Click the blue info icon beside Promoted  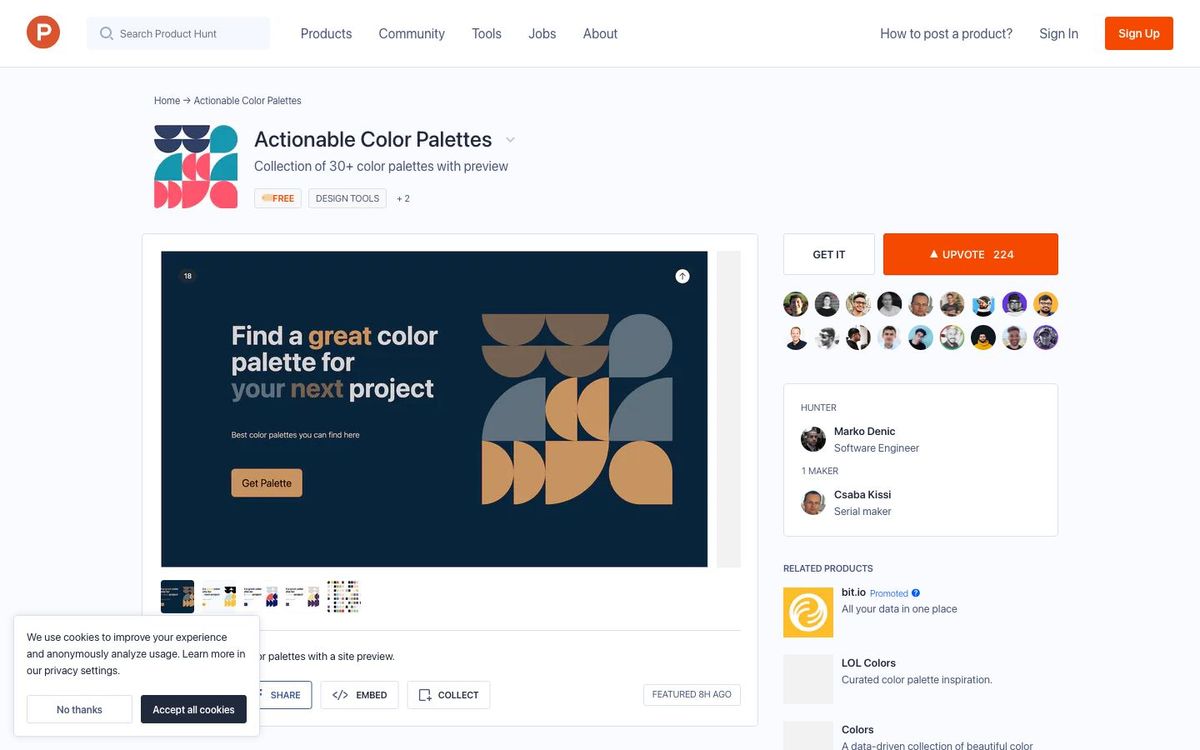pyautogui.click(x=916, y=593)
